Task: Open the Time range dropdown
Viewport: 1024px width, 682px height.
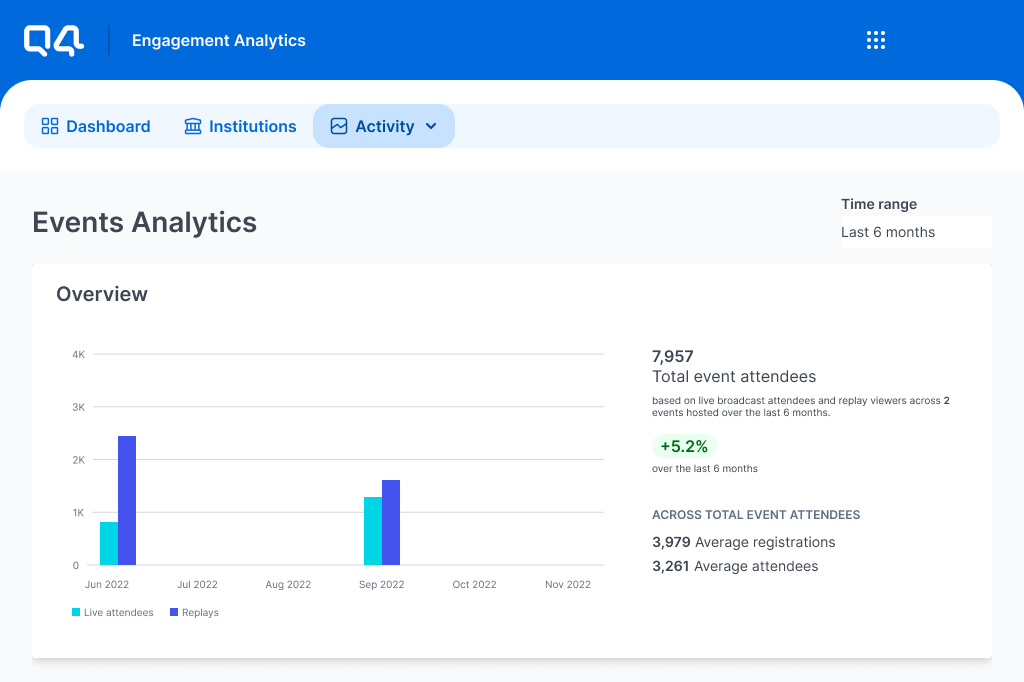Action: click(915, 232)
